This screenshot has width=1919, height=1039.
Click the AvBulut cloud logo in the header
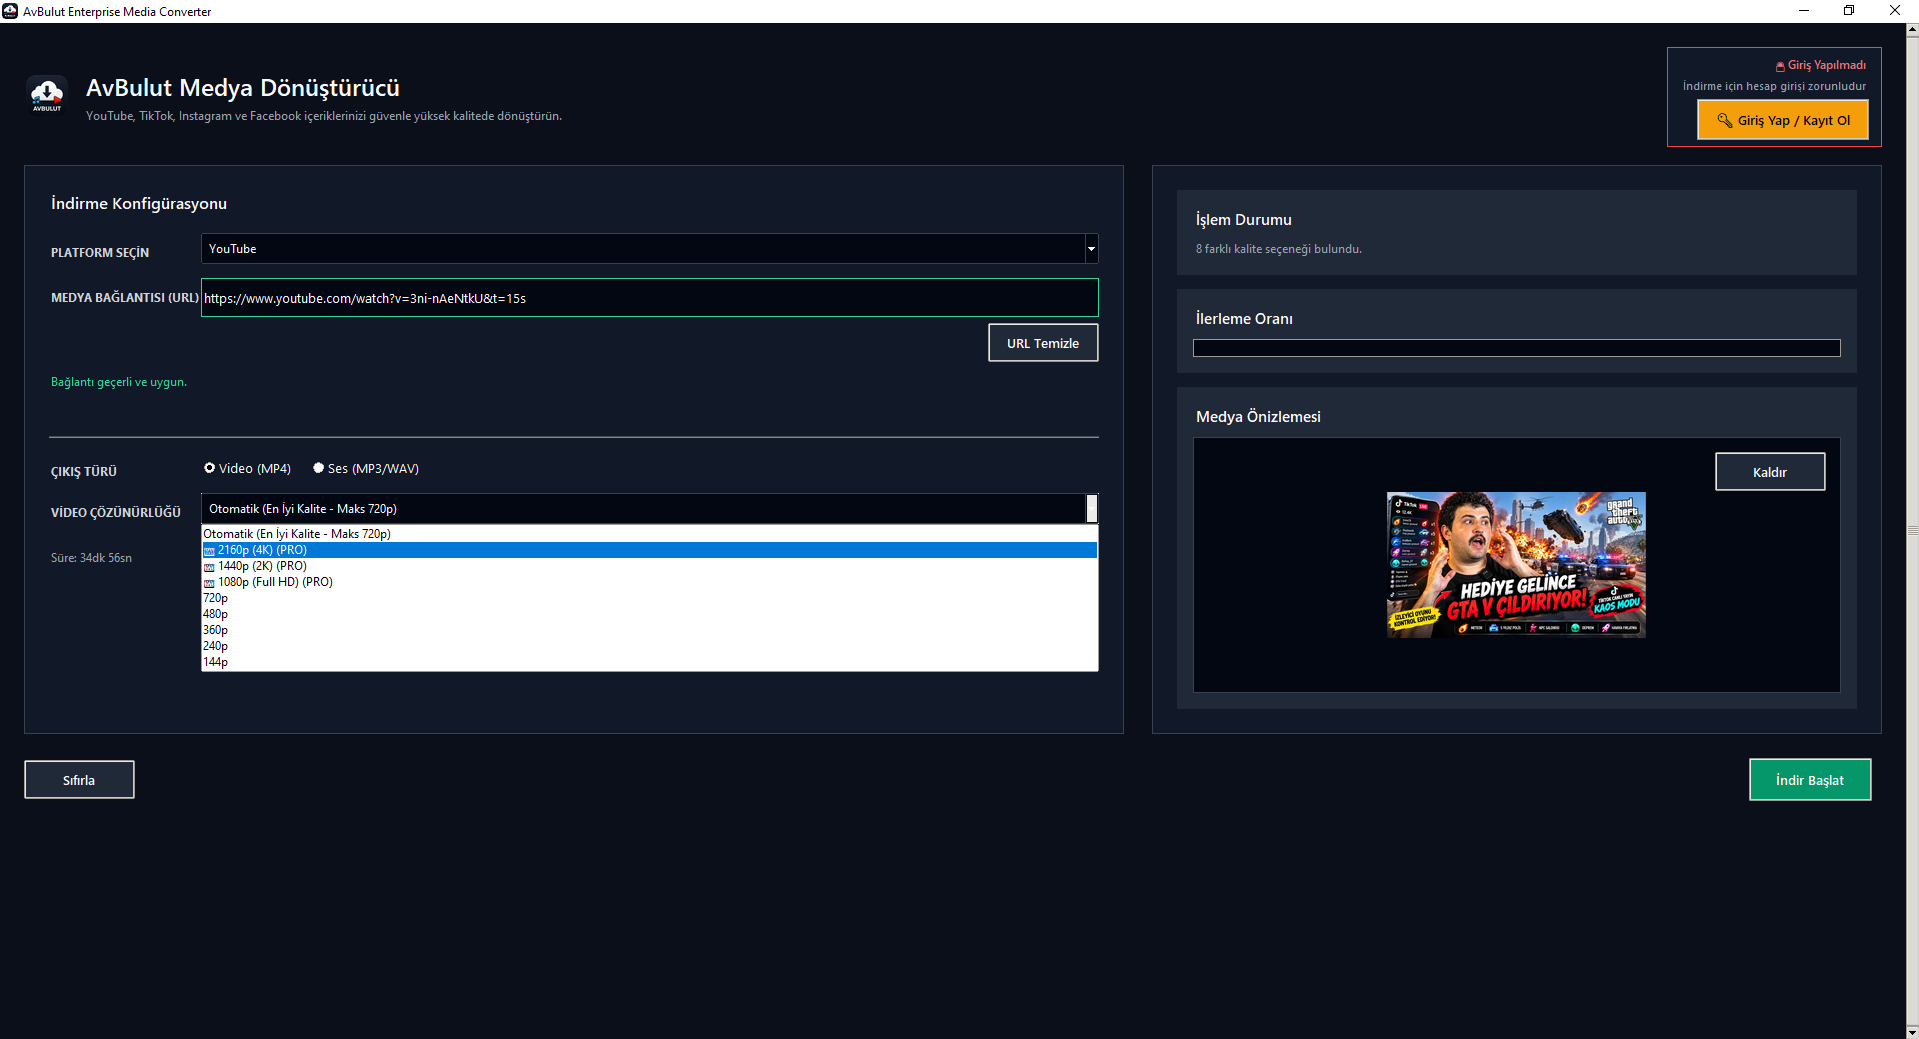(x=47, y=95)
